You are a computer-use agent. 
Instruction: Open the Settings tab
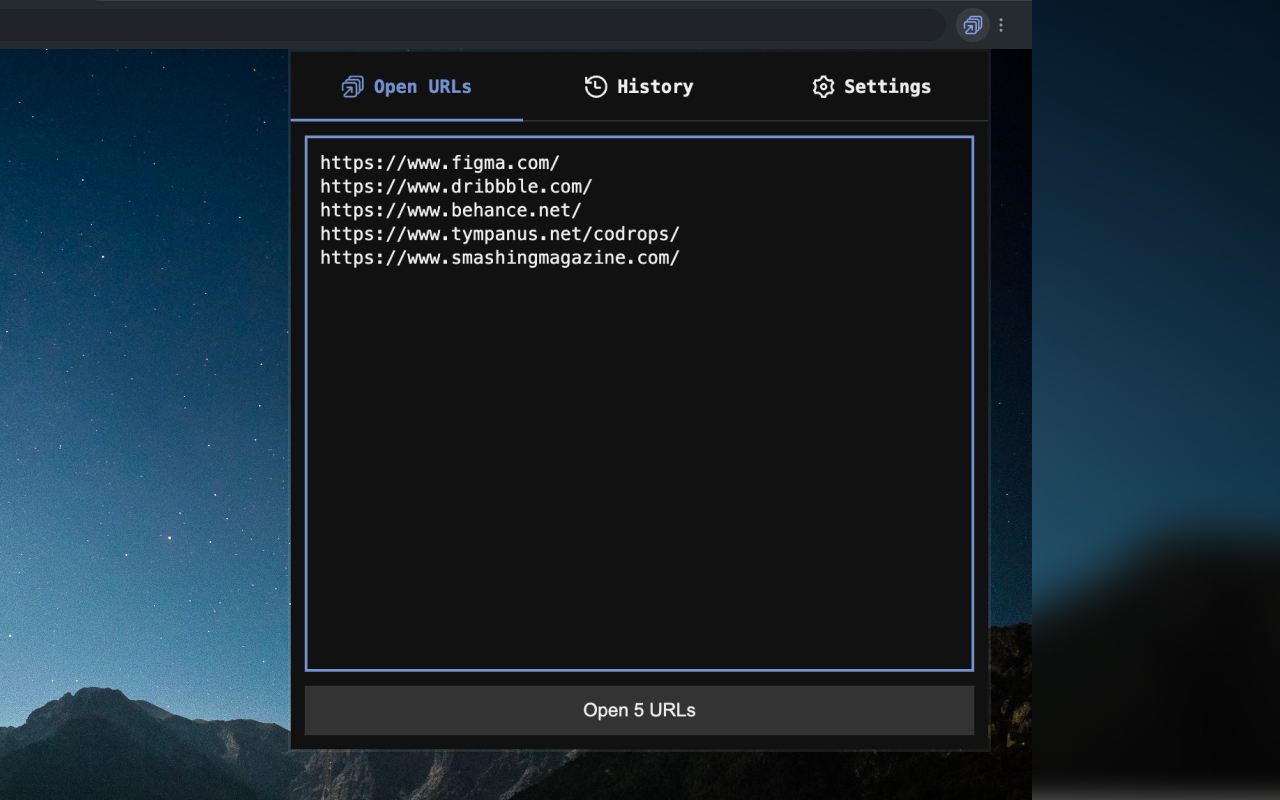click(x=871, y=87)
